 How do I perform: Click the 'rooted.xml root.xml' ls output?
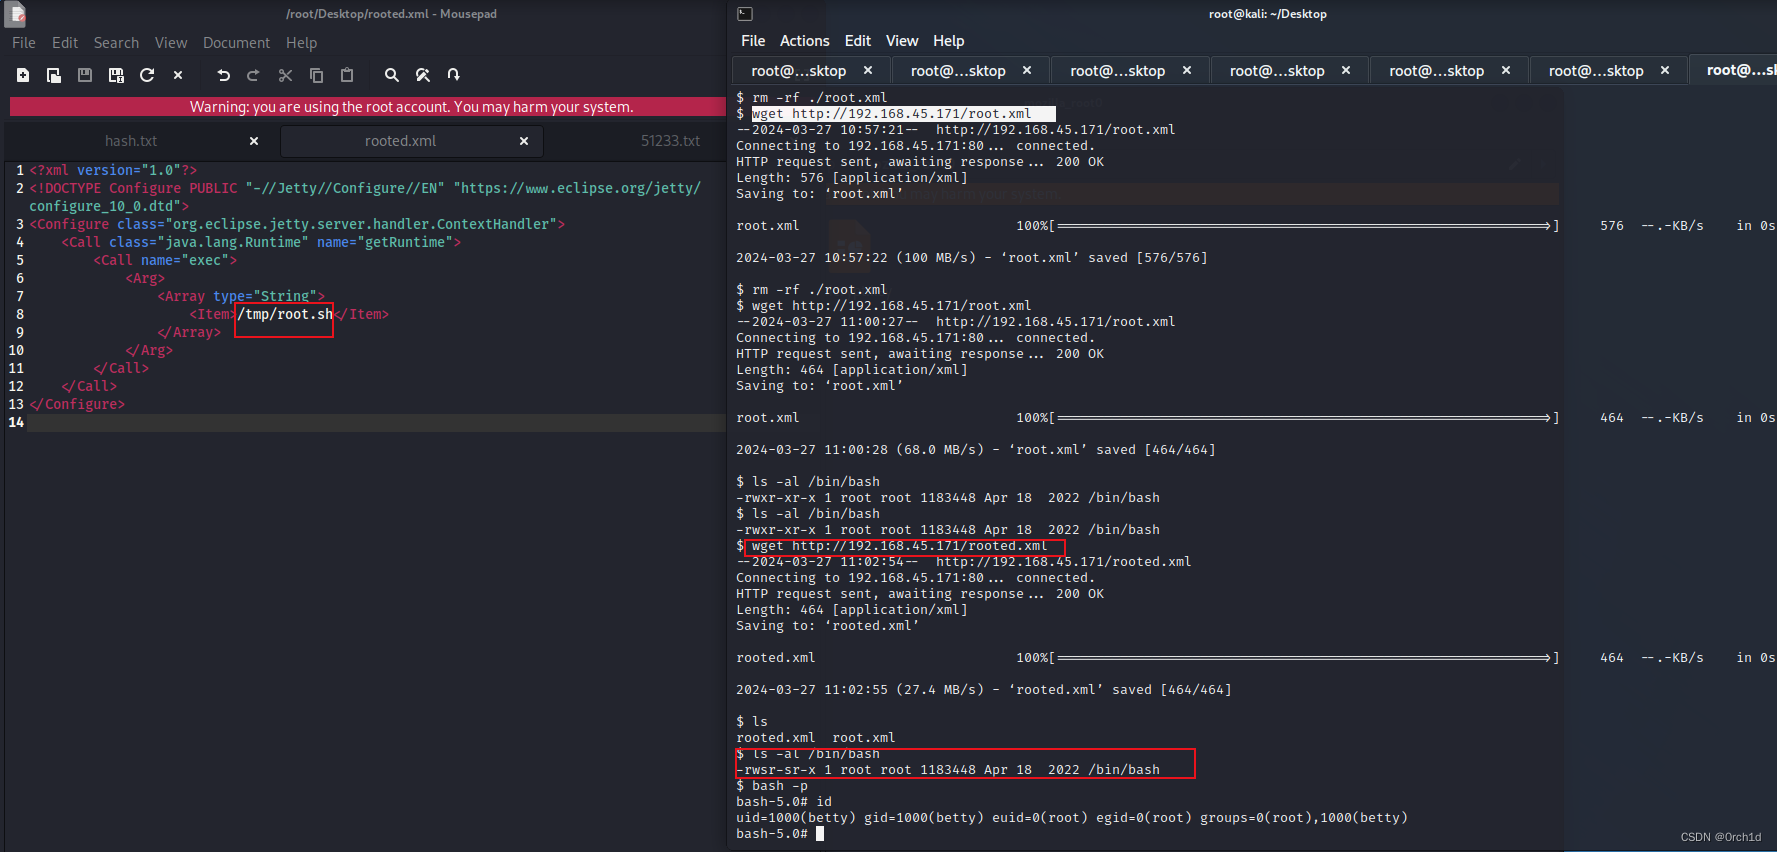click(816, 738)
